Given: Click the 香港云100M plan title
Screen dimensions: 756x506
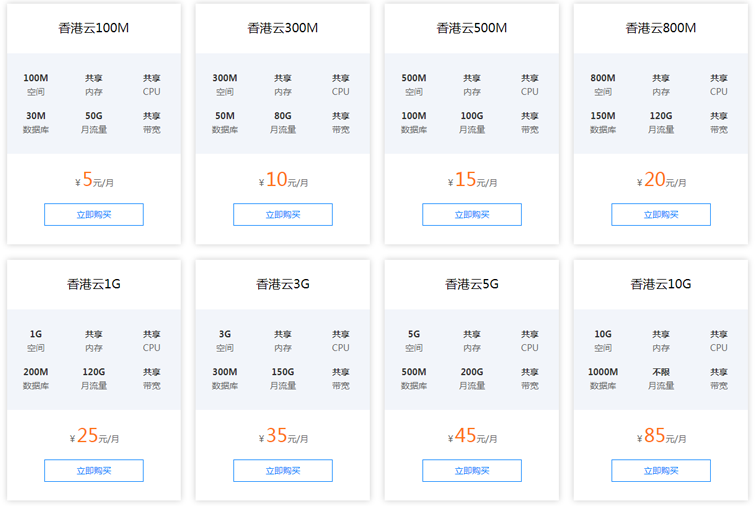Looking at the screenshot, I should click(94, 28).
